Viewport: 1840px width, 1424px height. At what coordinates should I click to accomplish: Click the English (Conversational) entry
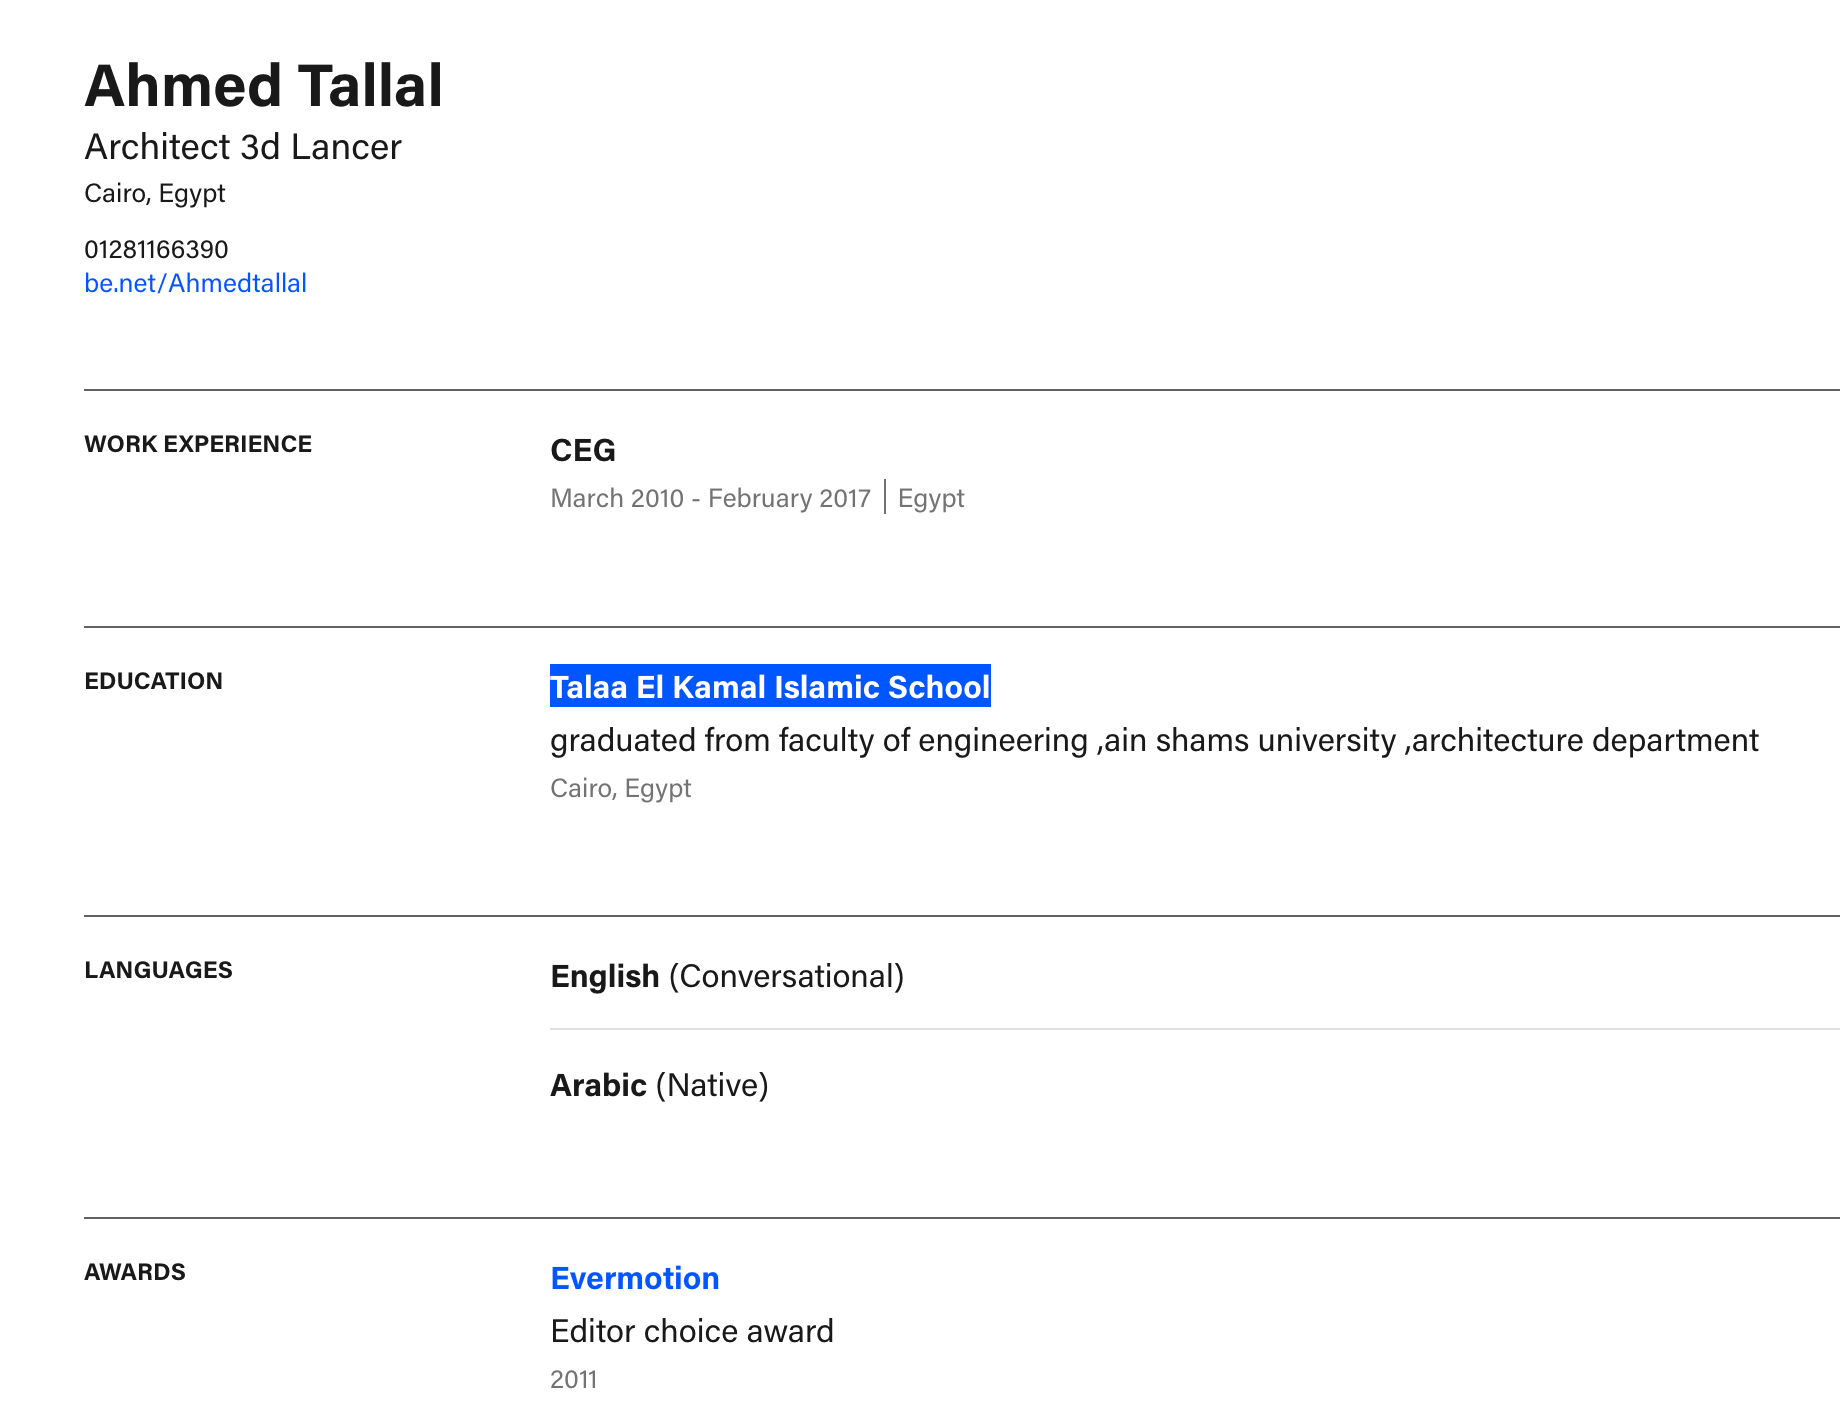(x=727, y=976)
